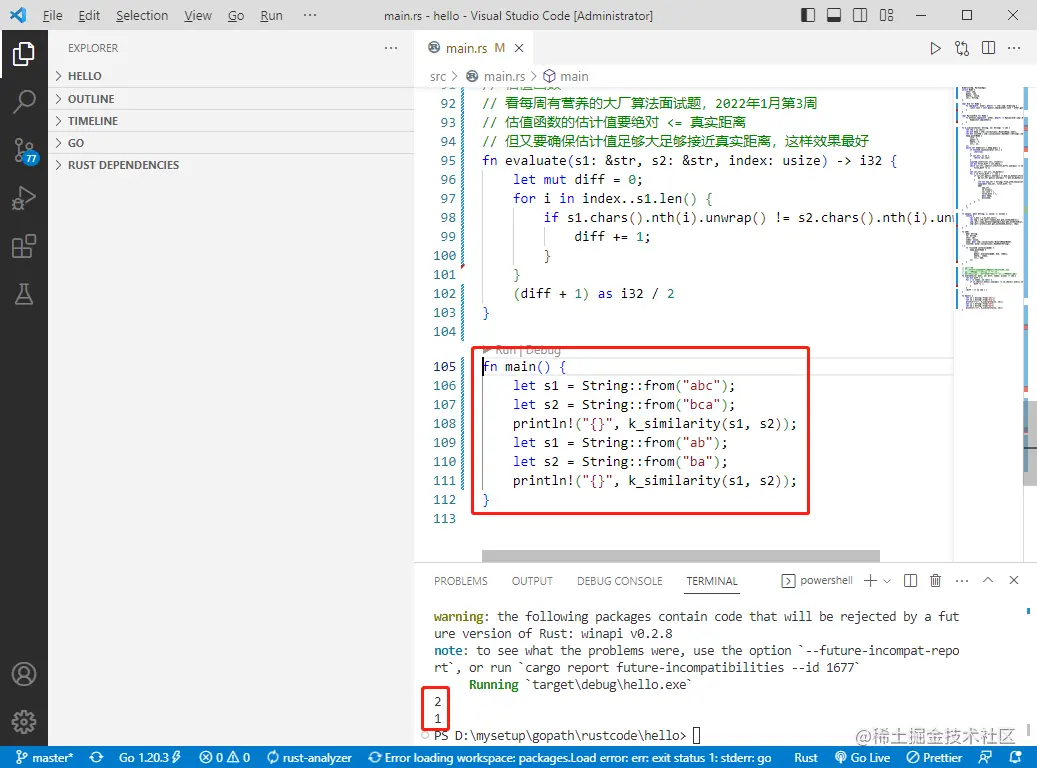Open terminal panel More Actions ellipsis
Image resolution: width=1037 pixels, height=768 pixels.
pyautogui.click(x=962, y=581)
